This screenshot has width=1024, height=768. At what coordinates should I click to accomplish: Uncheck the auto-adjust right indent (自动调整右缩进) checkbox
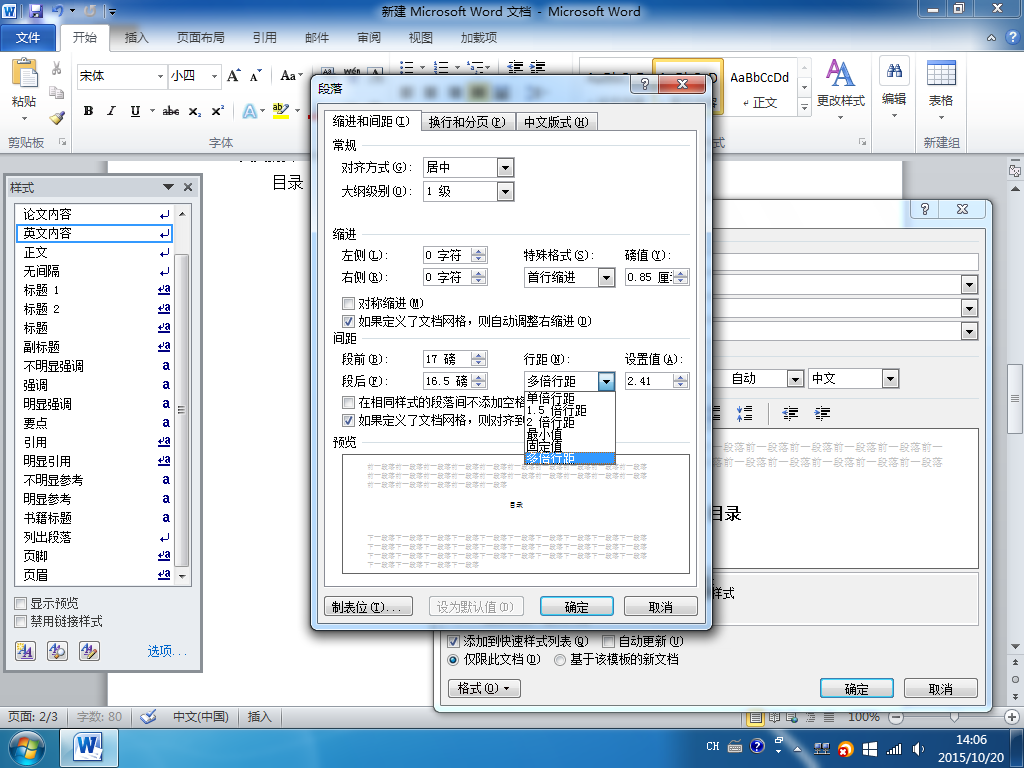tap(349, 321)
